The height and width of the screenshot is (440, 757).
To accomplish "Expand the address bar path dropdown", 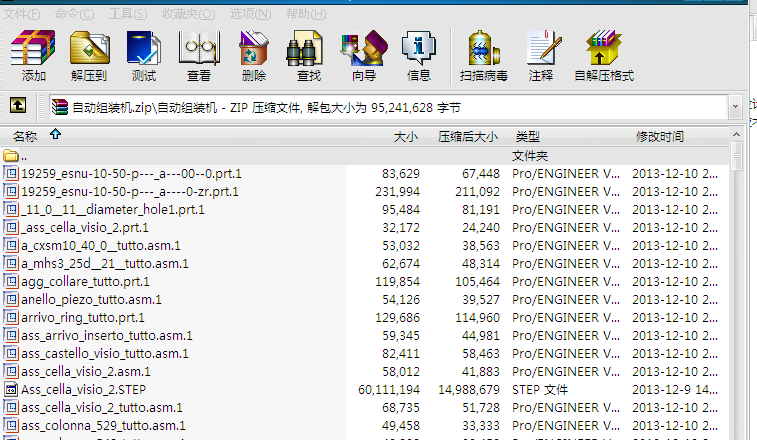I will 735,107.
